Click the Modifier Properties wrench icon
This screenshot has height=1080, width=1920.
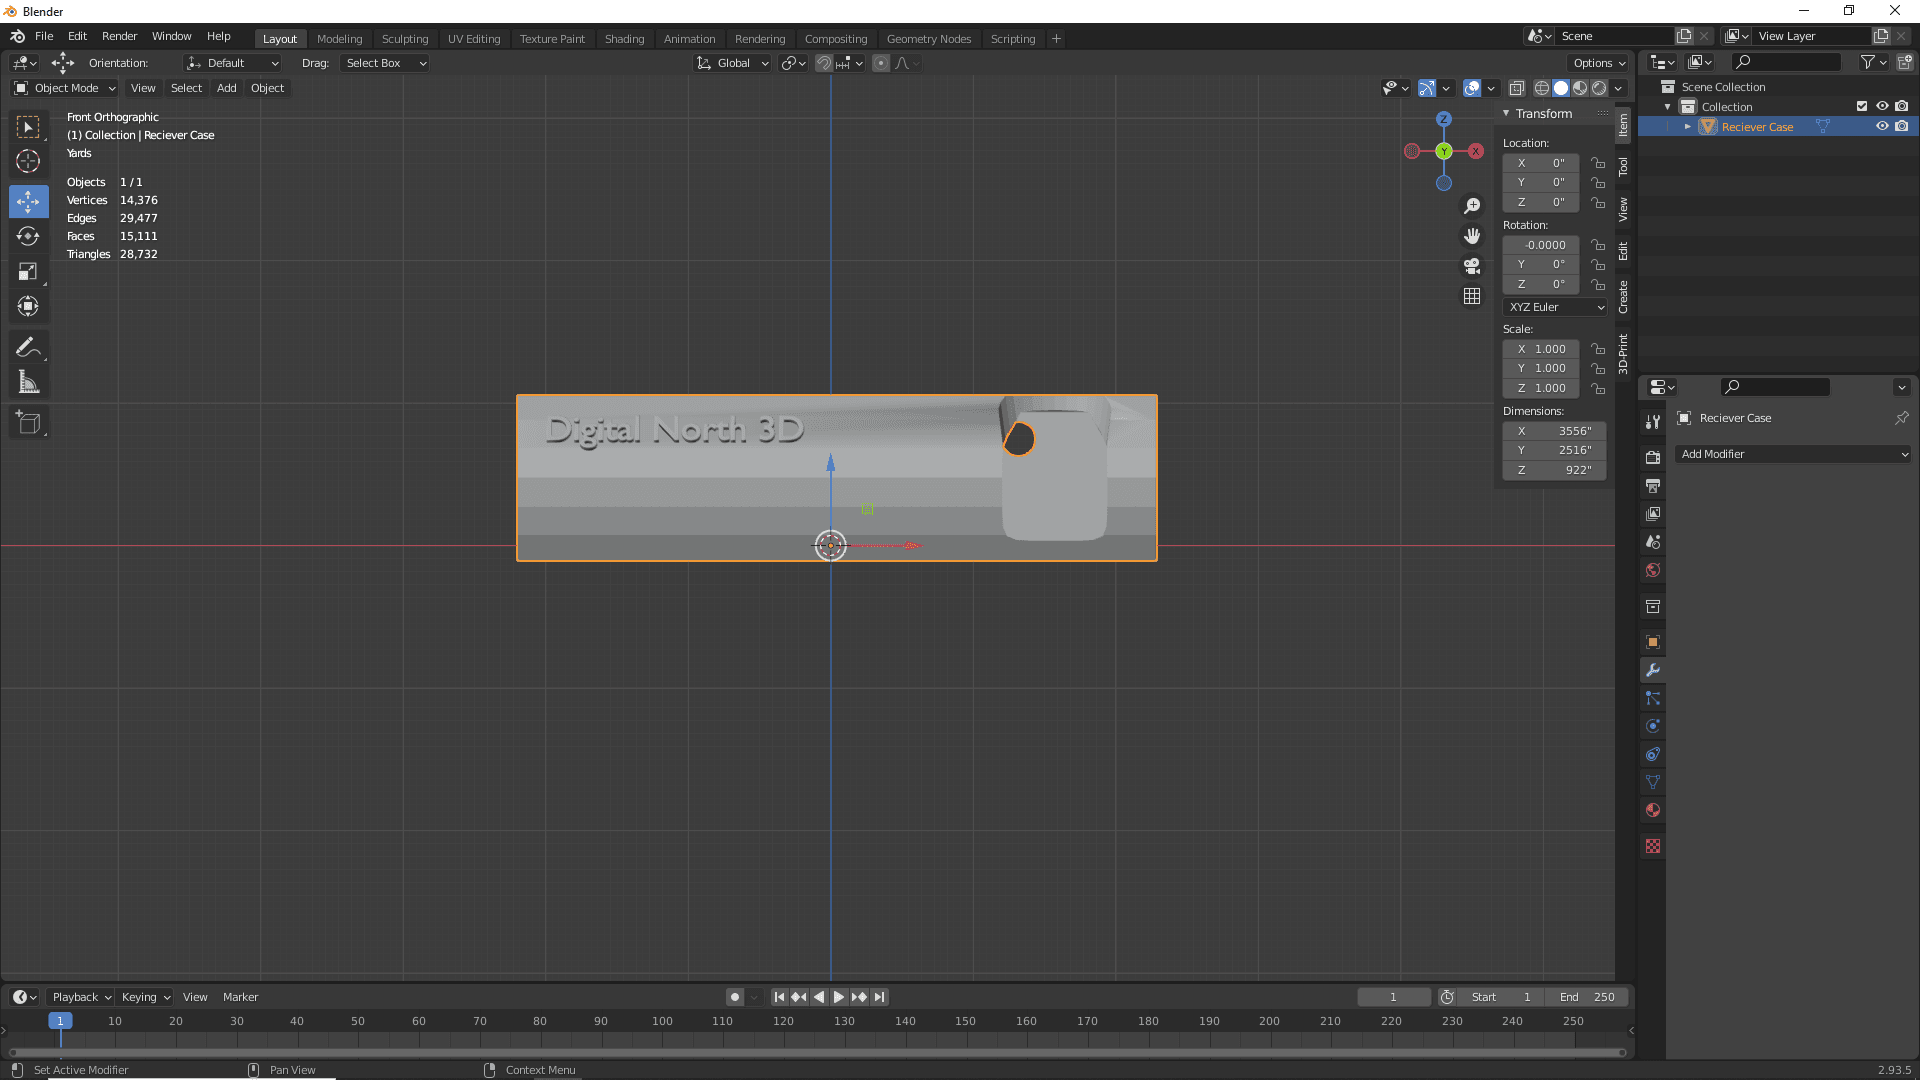tap(1652, 670)
